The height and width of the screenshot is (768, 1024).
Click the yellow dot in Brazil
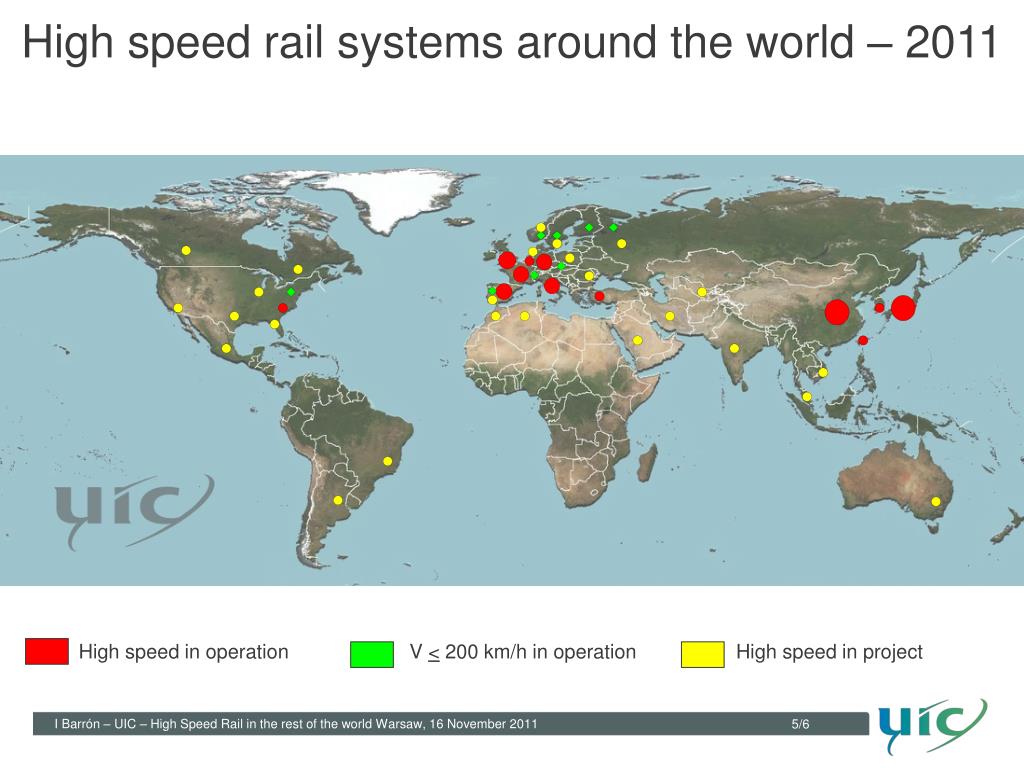pyautogui.click(x=387, y=461)
